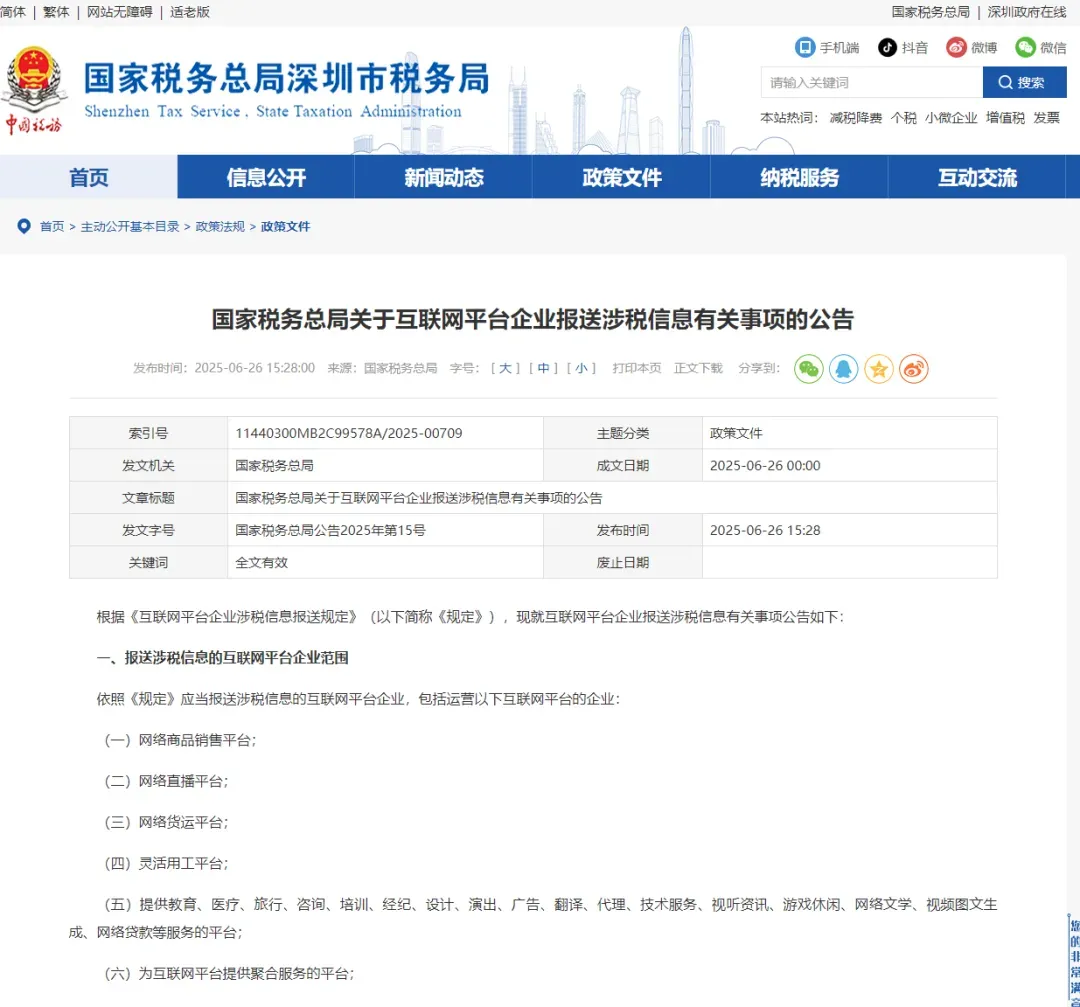Click the floating feedback tab at right edge
This screenshot has width=1080, height=1007.
coord(1074,960)
